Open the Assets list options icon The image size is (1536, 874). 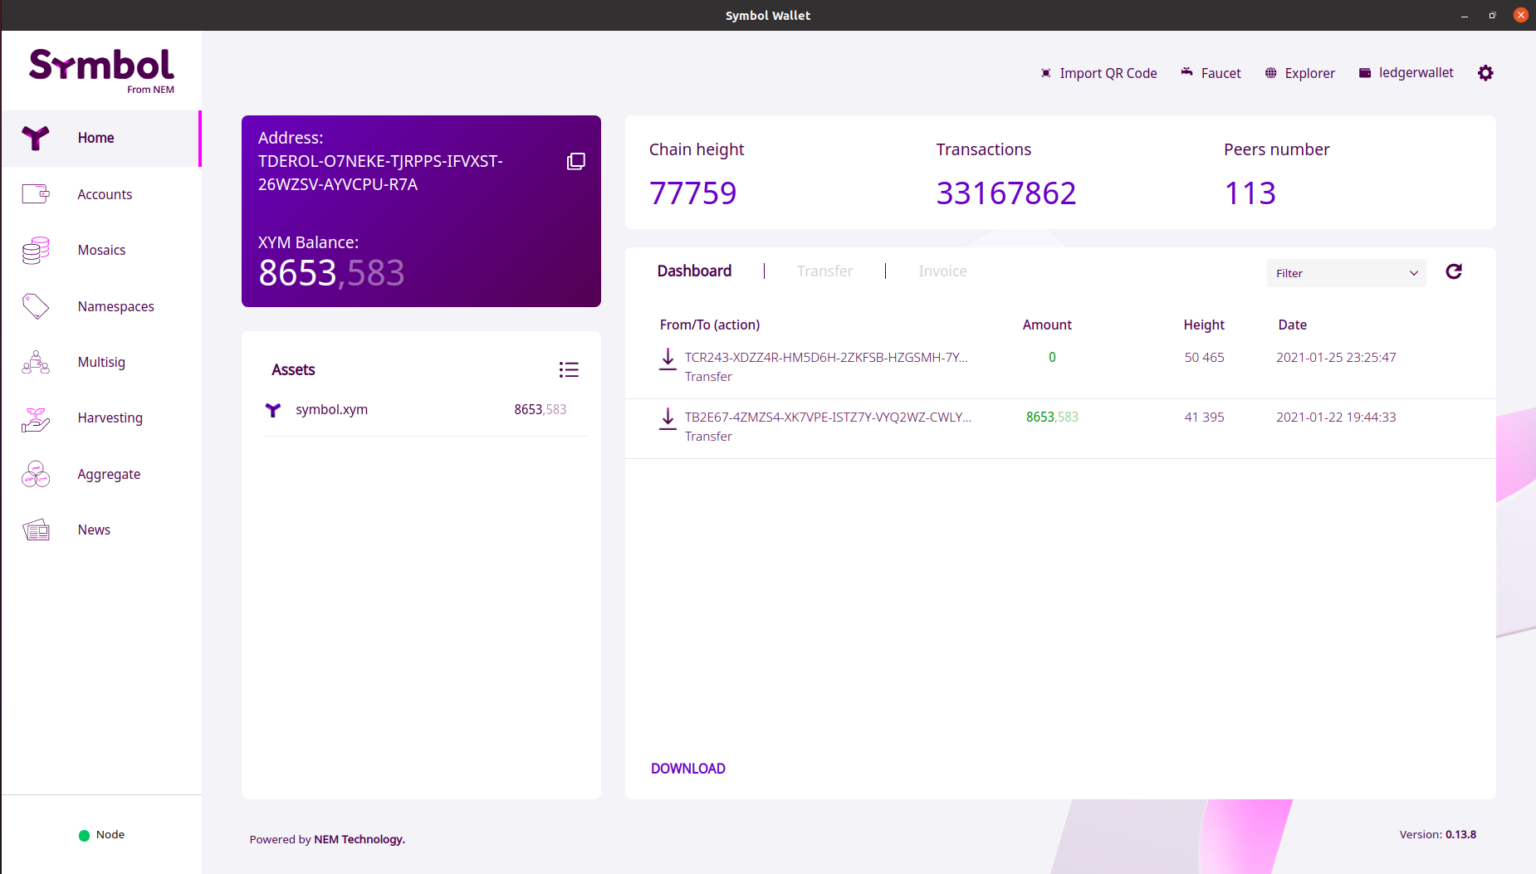pos(569,370)
